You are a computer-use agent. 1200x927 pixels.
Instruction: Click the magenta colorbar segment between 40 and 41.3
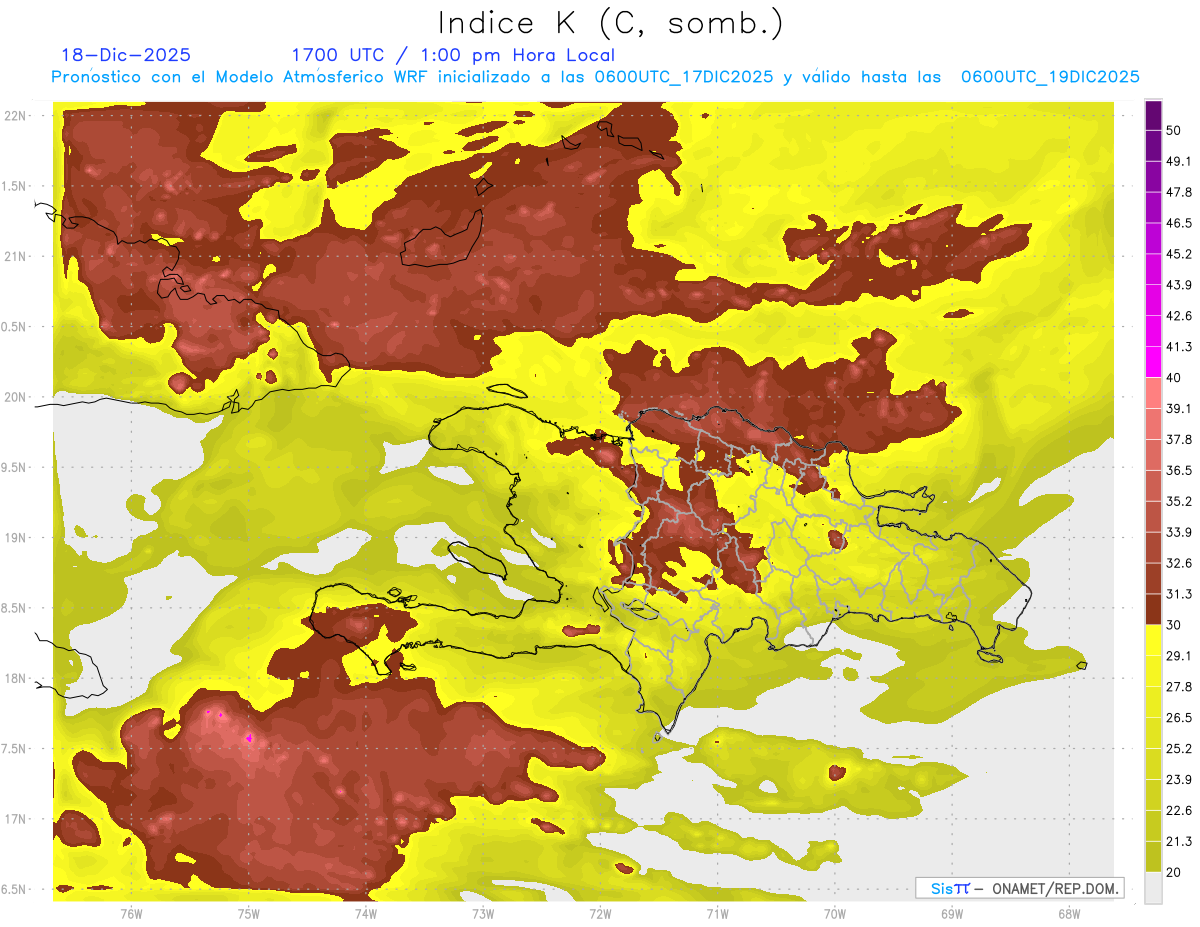1153,362
